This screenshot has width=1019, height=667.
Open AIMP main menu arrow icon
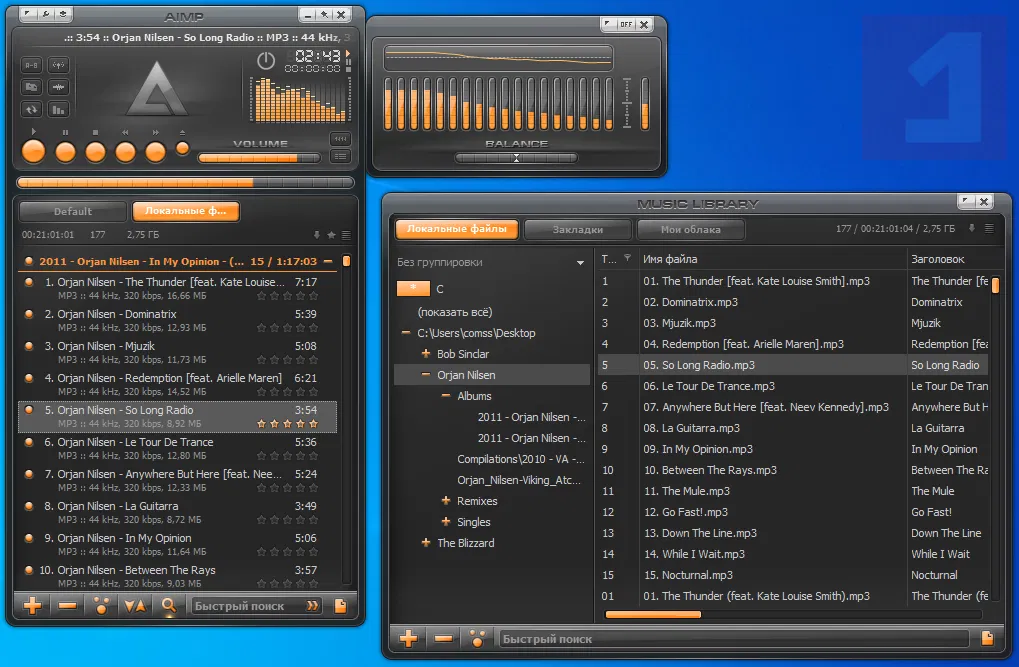28,14
